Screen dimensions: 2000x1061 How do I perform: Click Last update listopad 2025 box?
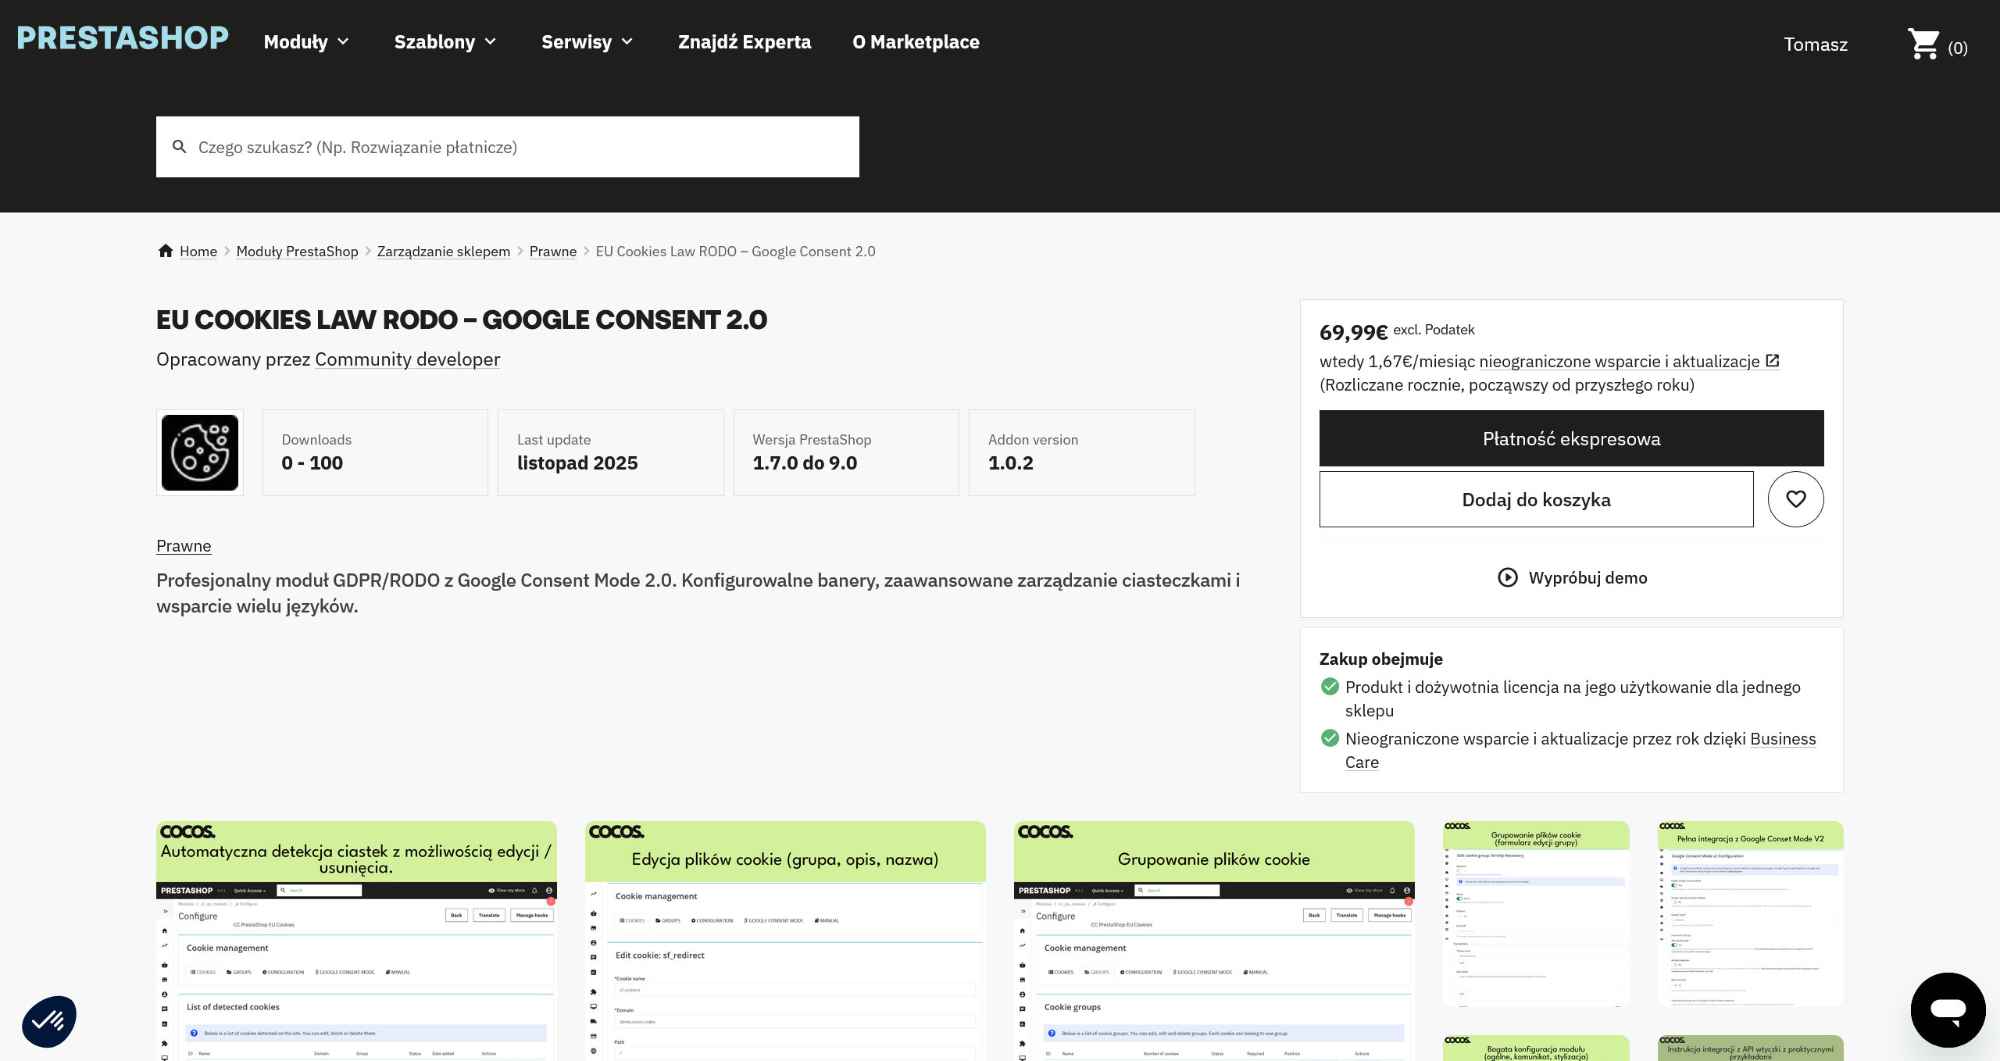pos(610,452)
